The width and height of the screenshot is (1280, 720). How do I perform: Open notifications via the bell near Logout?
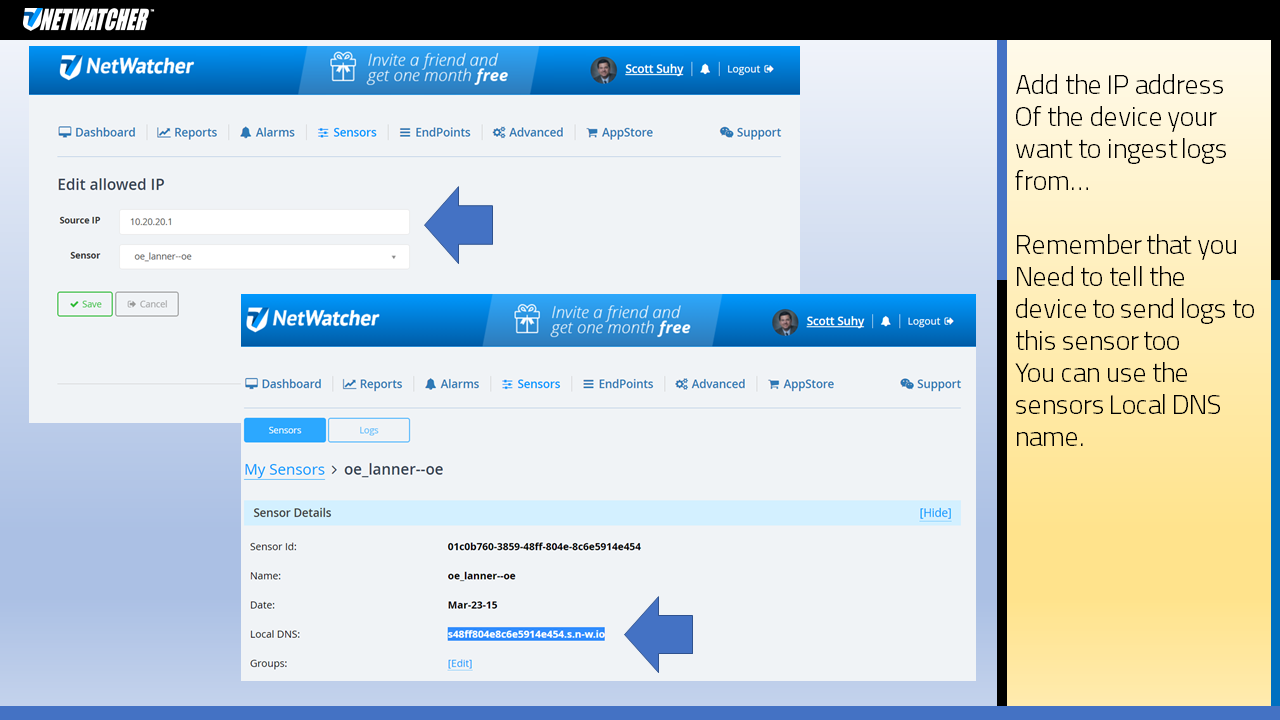(705, 68)
